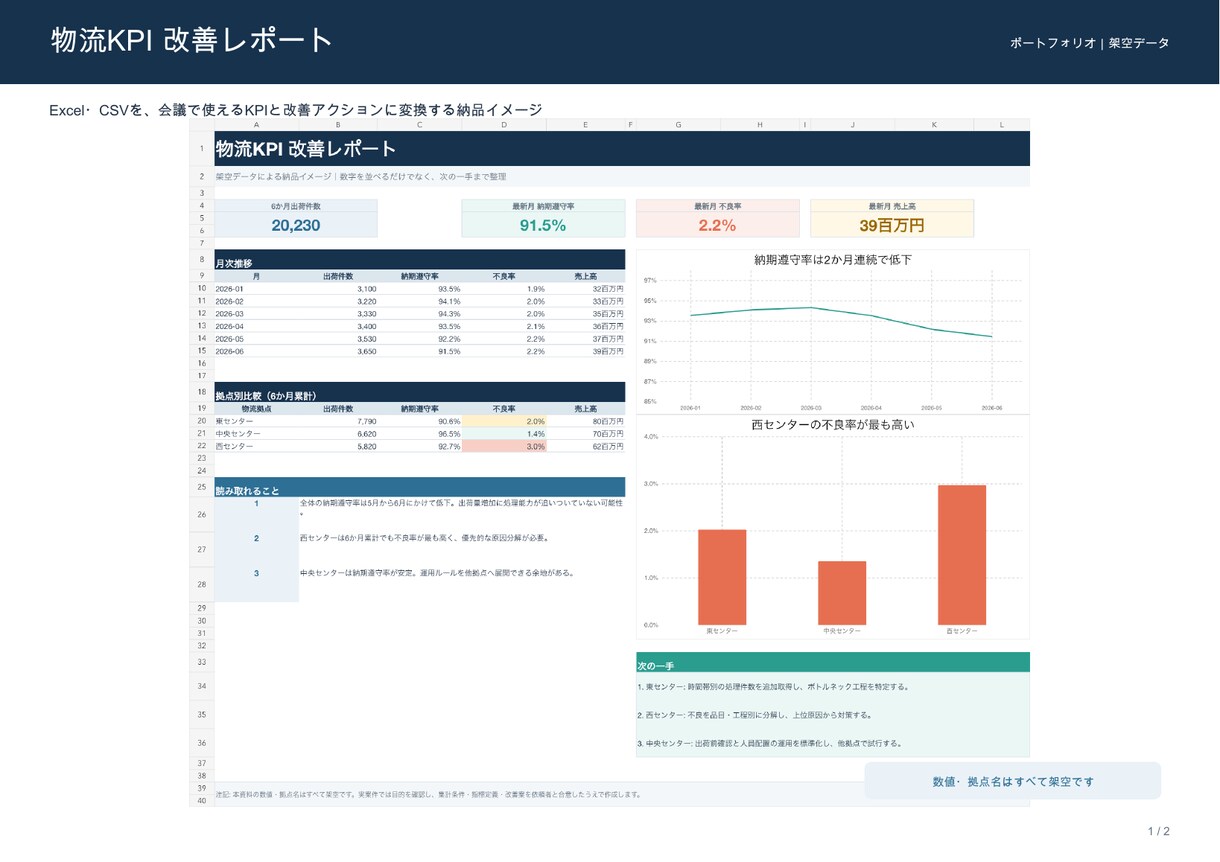Screen dimensions: 1220x862
Task: Click the green-highlighted 1.4% defect cell
Action: pos(503,434)
